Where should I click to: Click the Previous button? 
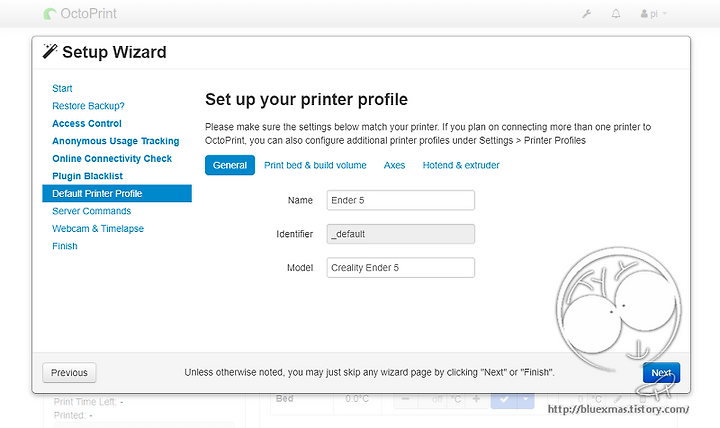click(69, 372)
